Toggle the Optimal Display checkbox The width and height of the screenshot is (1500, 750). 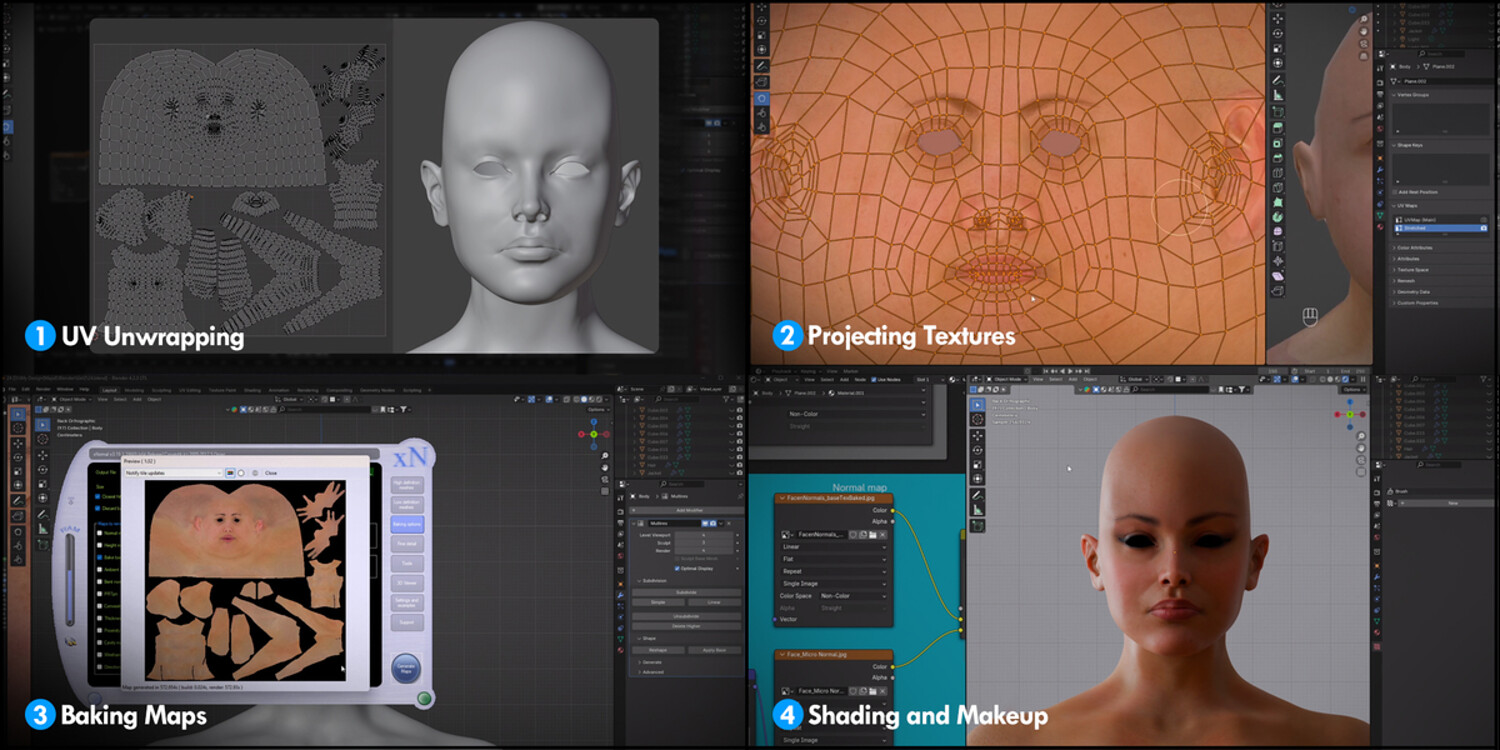[677, 568]
